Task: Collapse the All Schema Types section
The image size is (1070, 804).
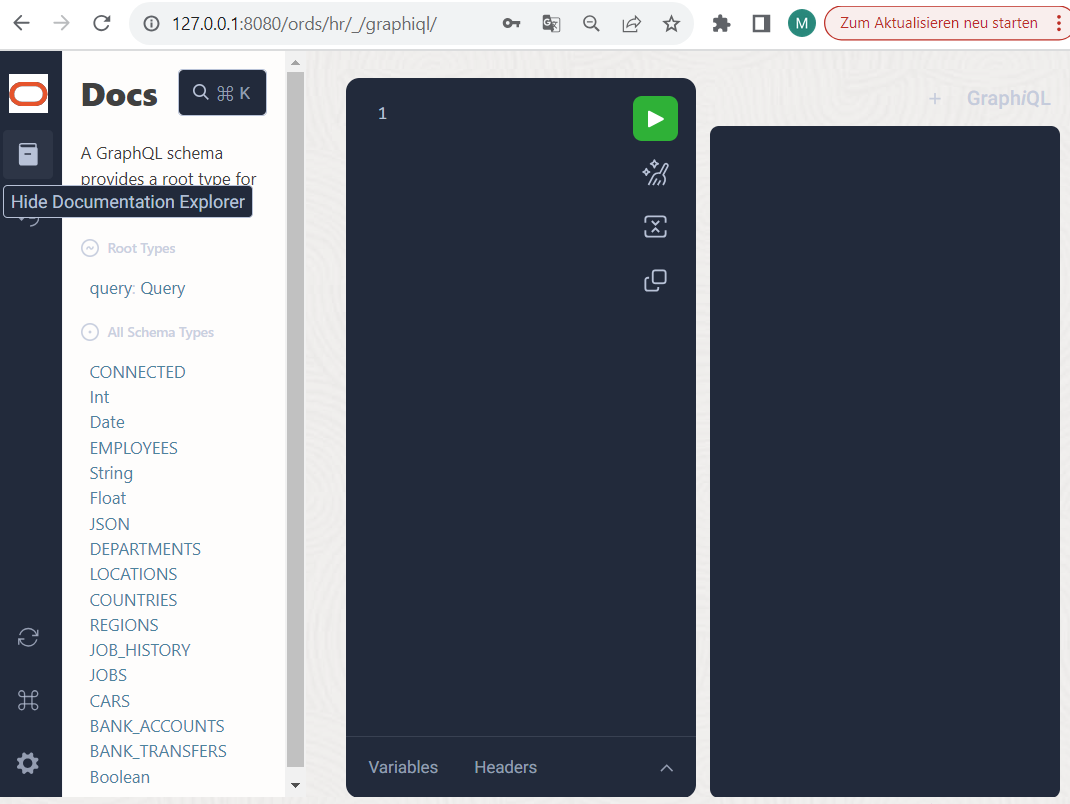Action: (x=89, y=331)
